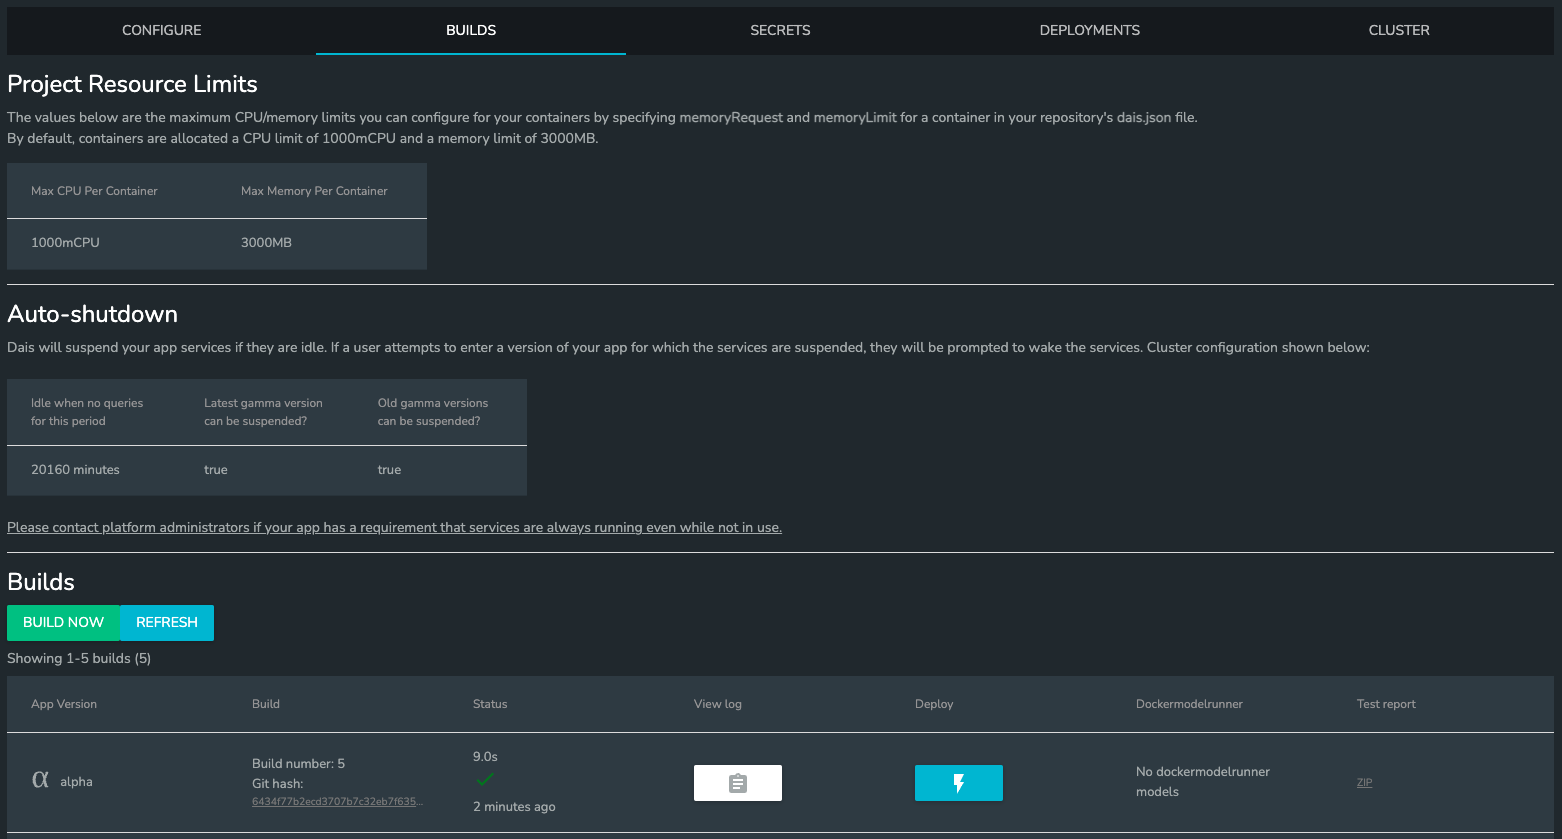Screen dimensions: 1562x839
Task: Open the SECRETS tab
Action: [780, 30]
